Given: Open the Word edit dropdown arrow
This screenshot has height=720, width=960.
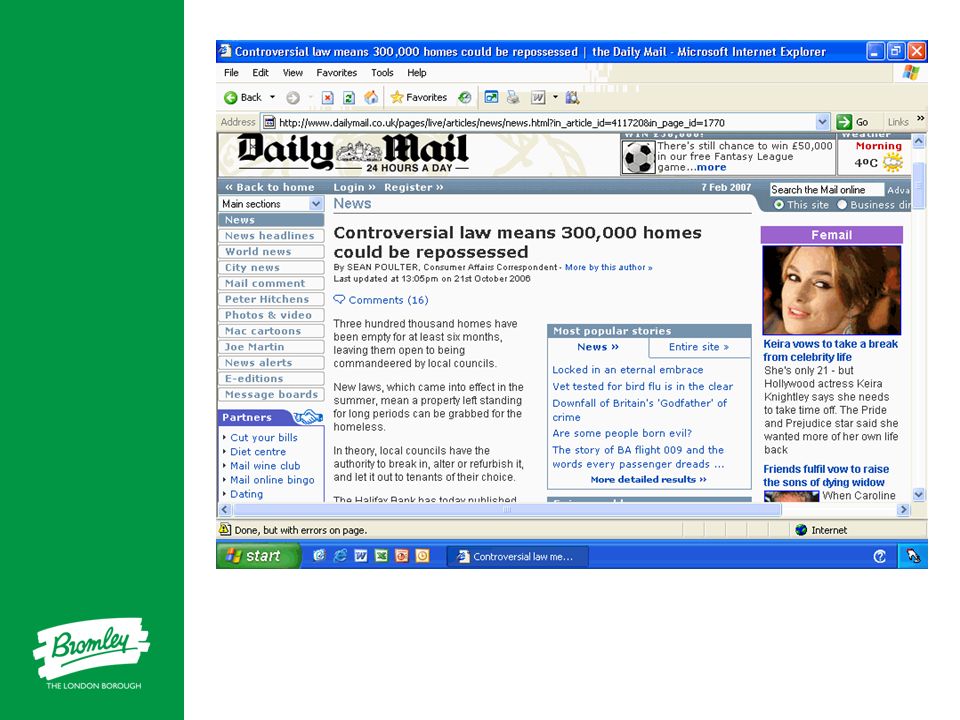Looking at the screenshot, I should pyautogui.click(x=555, y=97).
